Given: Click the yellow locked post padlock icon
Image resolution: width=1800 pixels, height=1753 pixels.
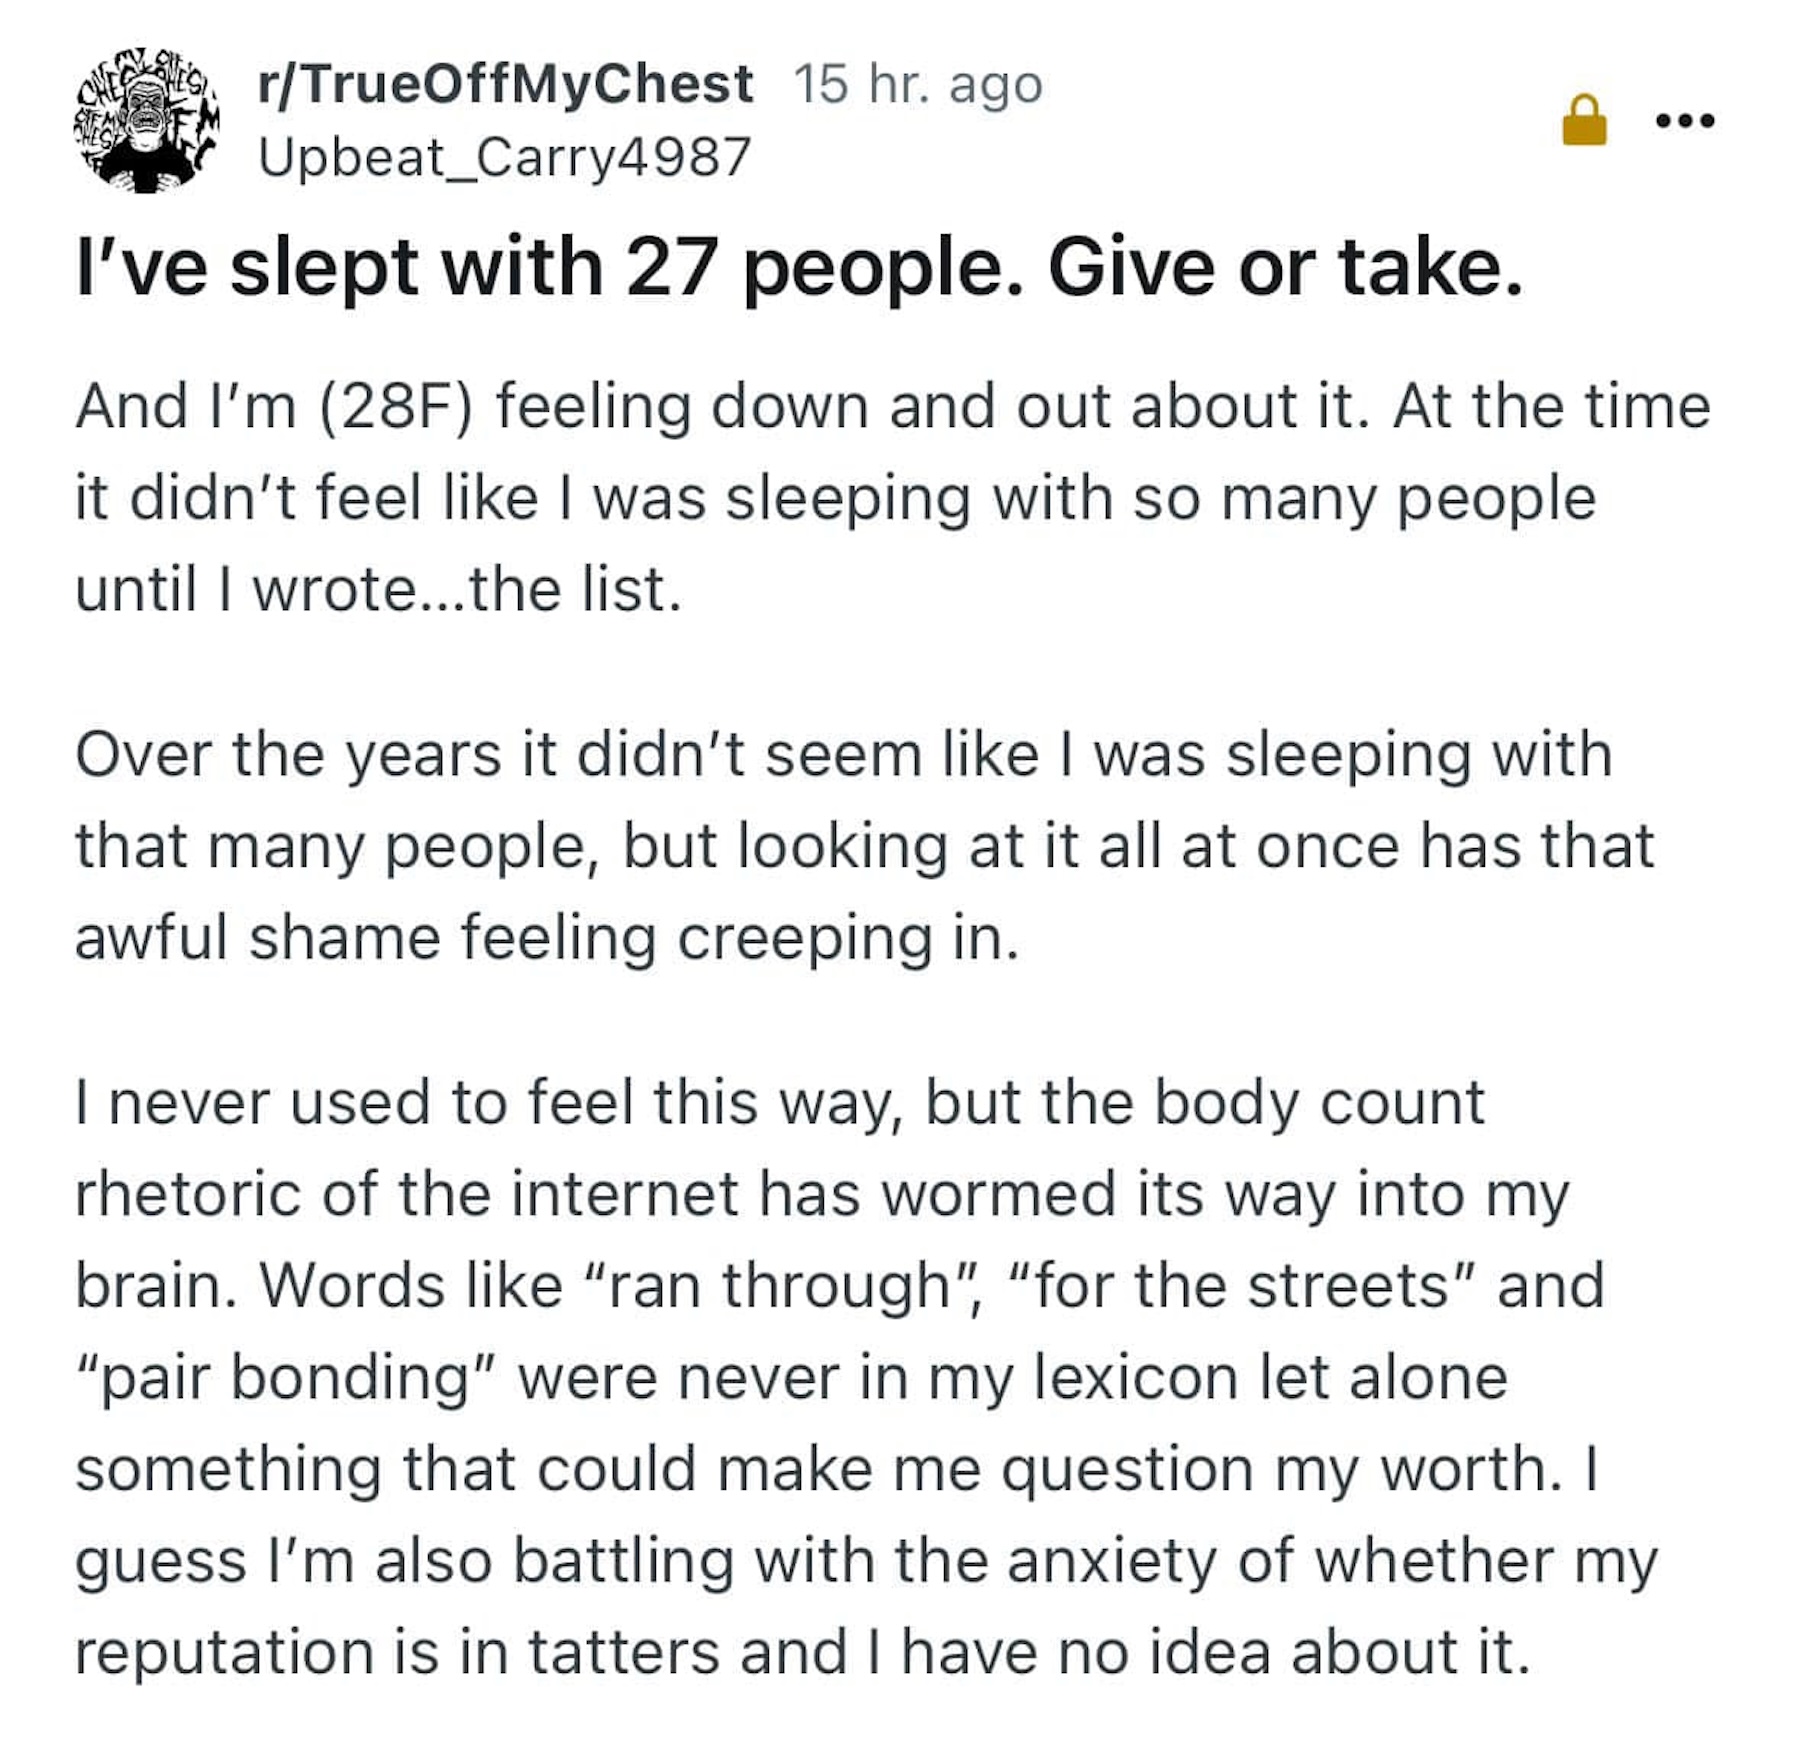Looking at the screenshot, I should coord(1584,120).
